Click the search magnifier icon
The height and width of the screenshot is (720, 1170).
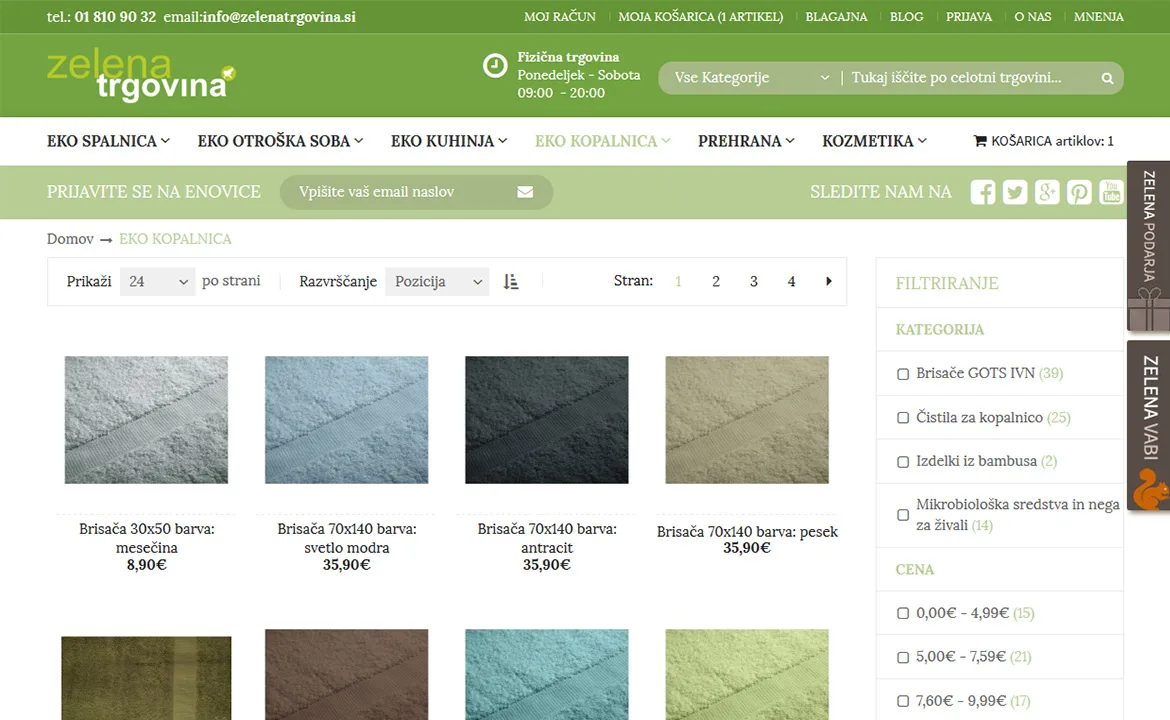click(1107, 78)
